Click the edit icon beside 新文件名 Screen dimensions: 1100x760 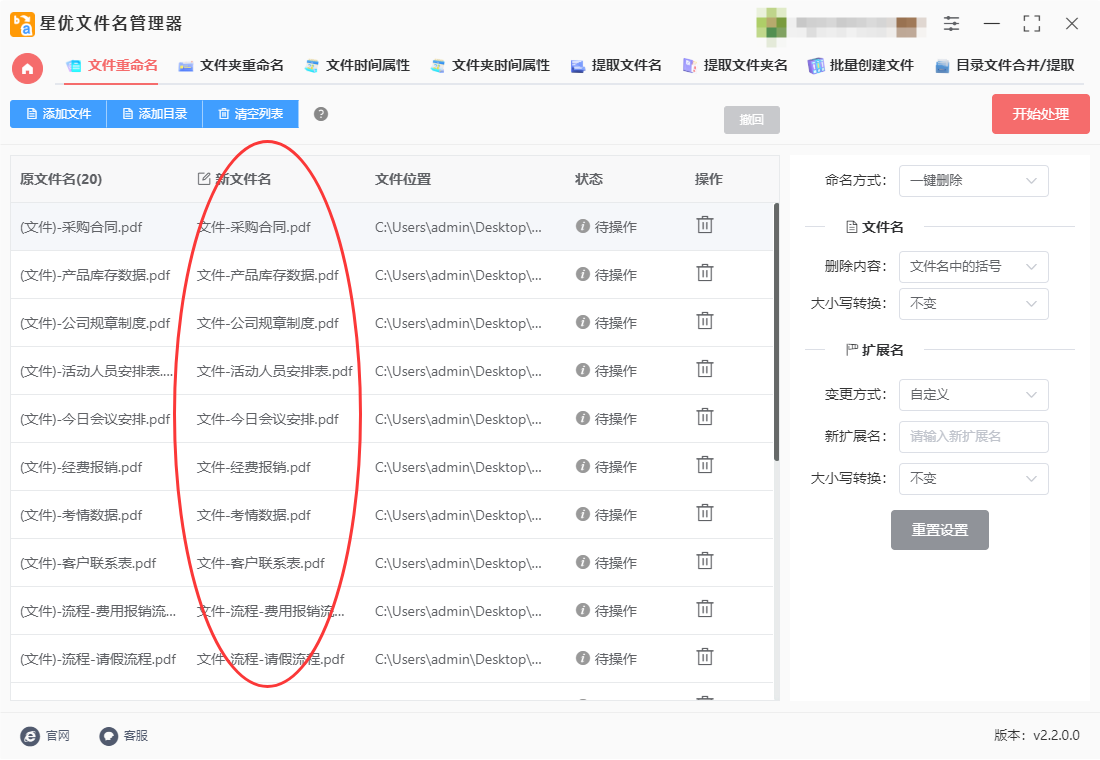(x=203, y=179)
